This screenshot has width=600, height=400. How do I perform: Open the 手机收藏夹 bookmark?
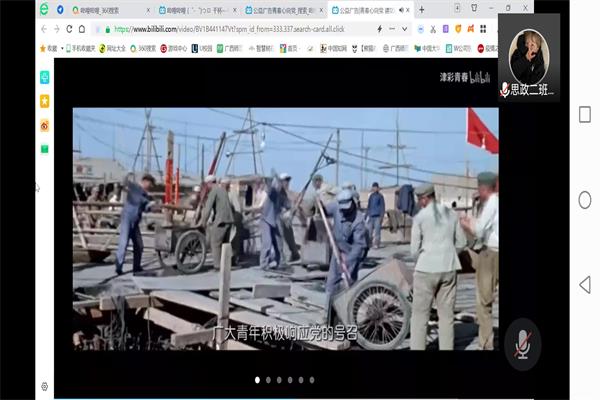click(x=80, y=49)
